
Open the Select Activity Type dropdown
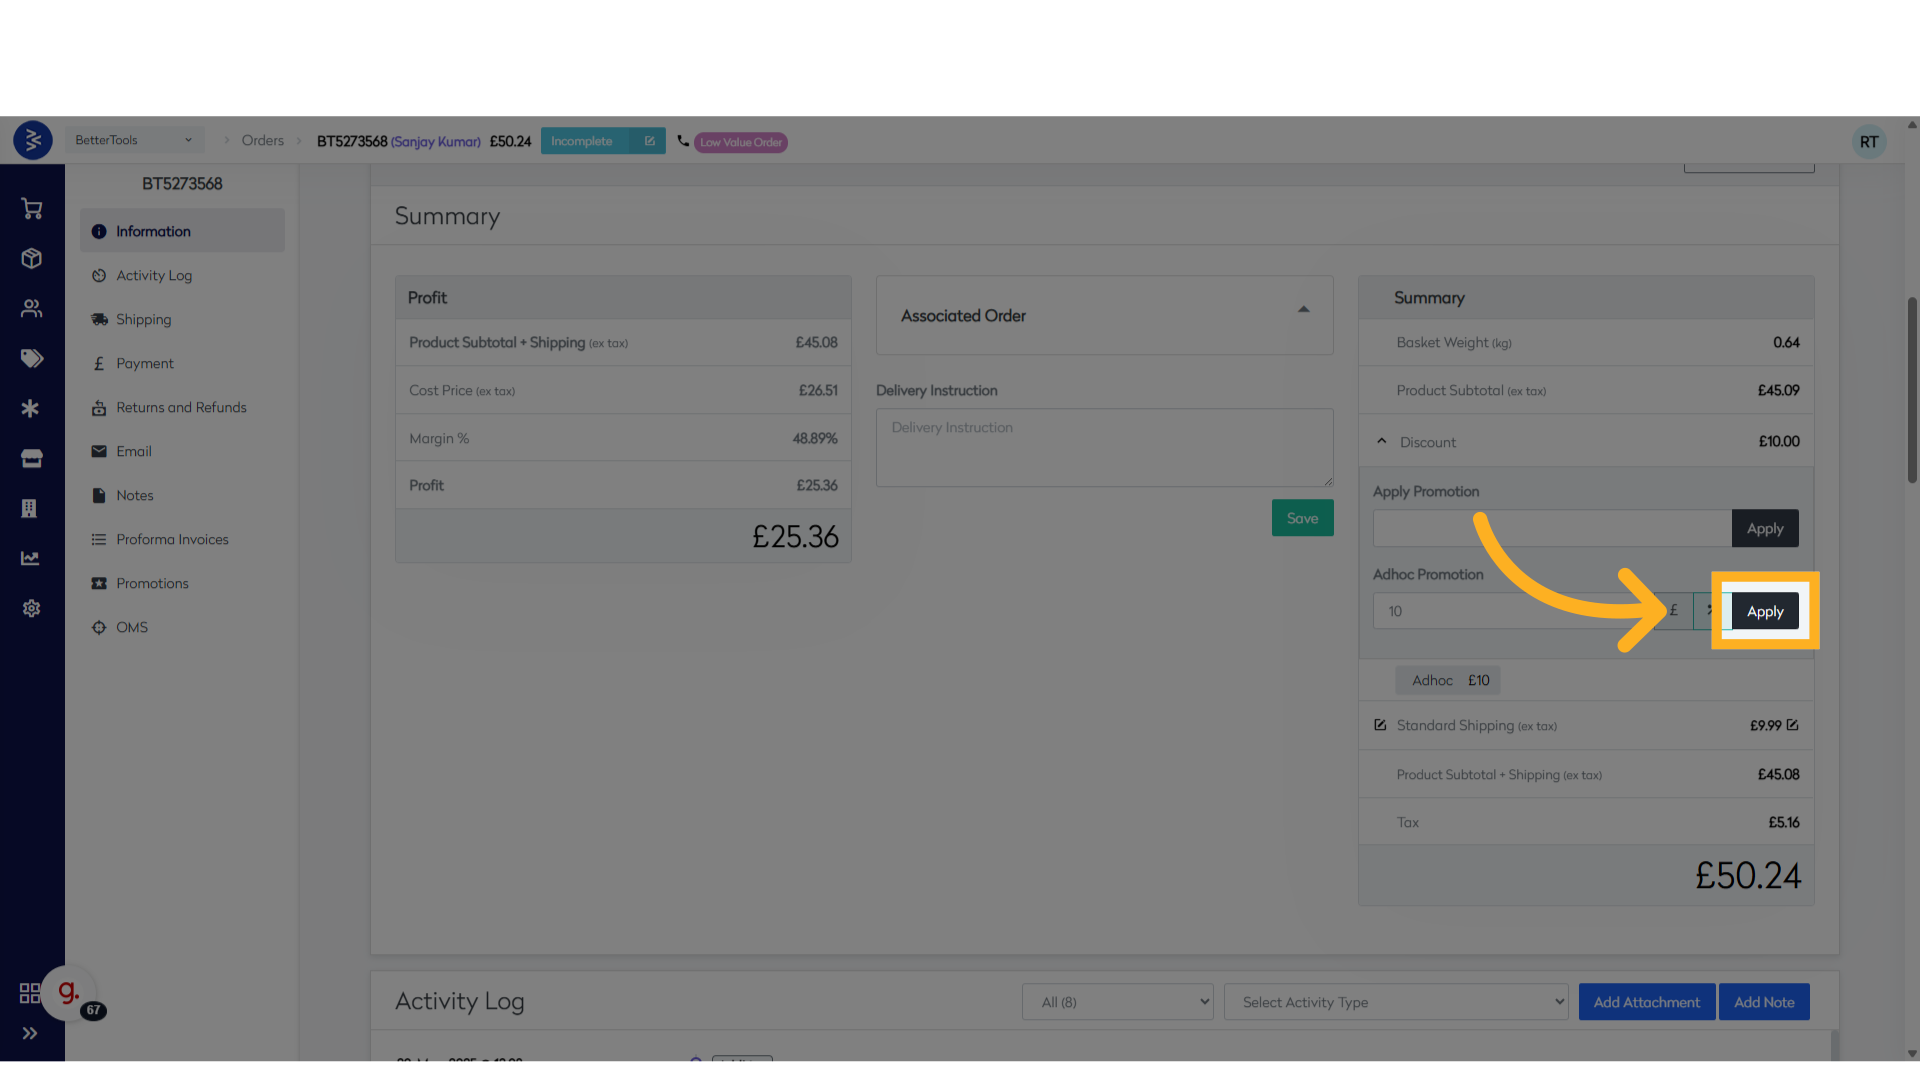(1396, 1002)
